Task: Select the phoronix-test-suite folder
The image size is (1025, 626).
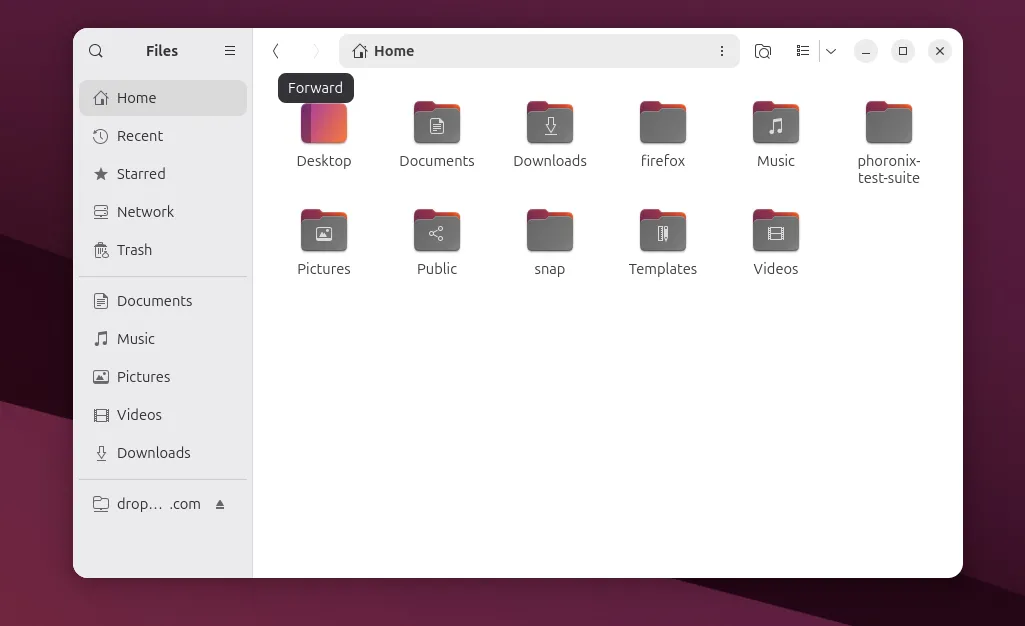Action: tap(889, 124)
